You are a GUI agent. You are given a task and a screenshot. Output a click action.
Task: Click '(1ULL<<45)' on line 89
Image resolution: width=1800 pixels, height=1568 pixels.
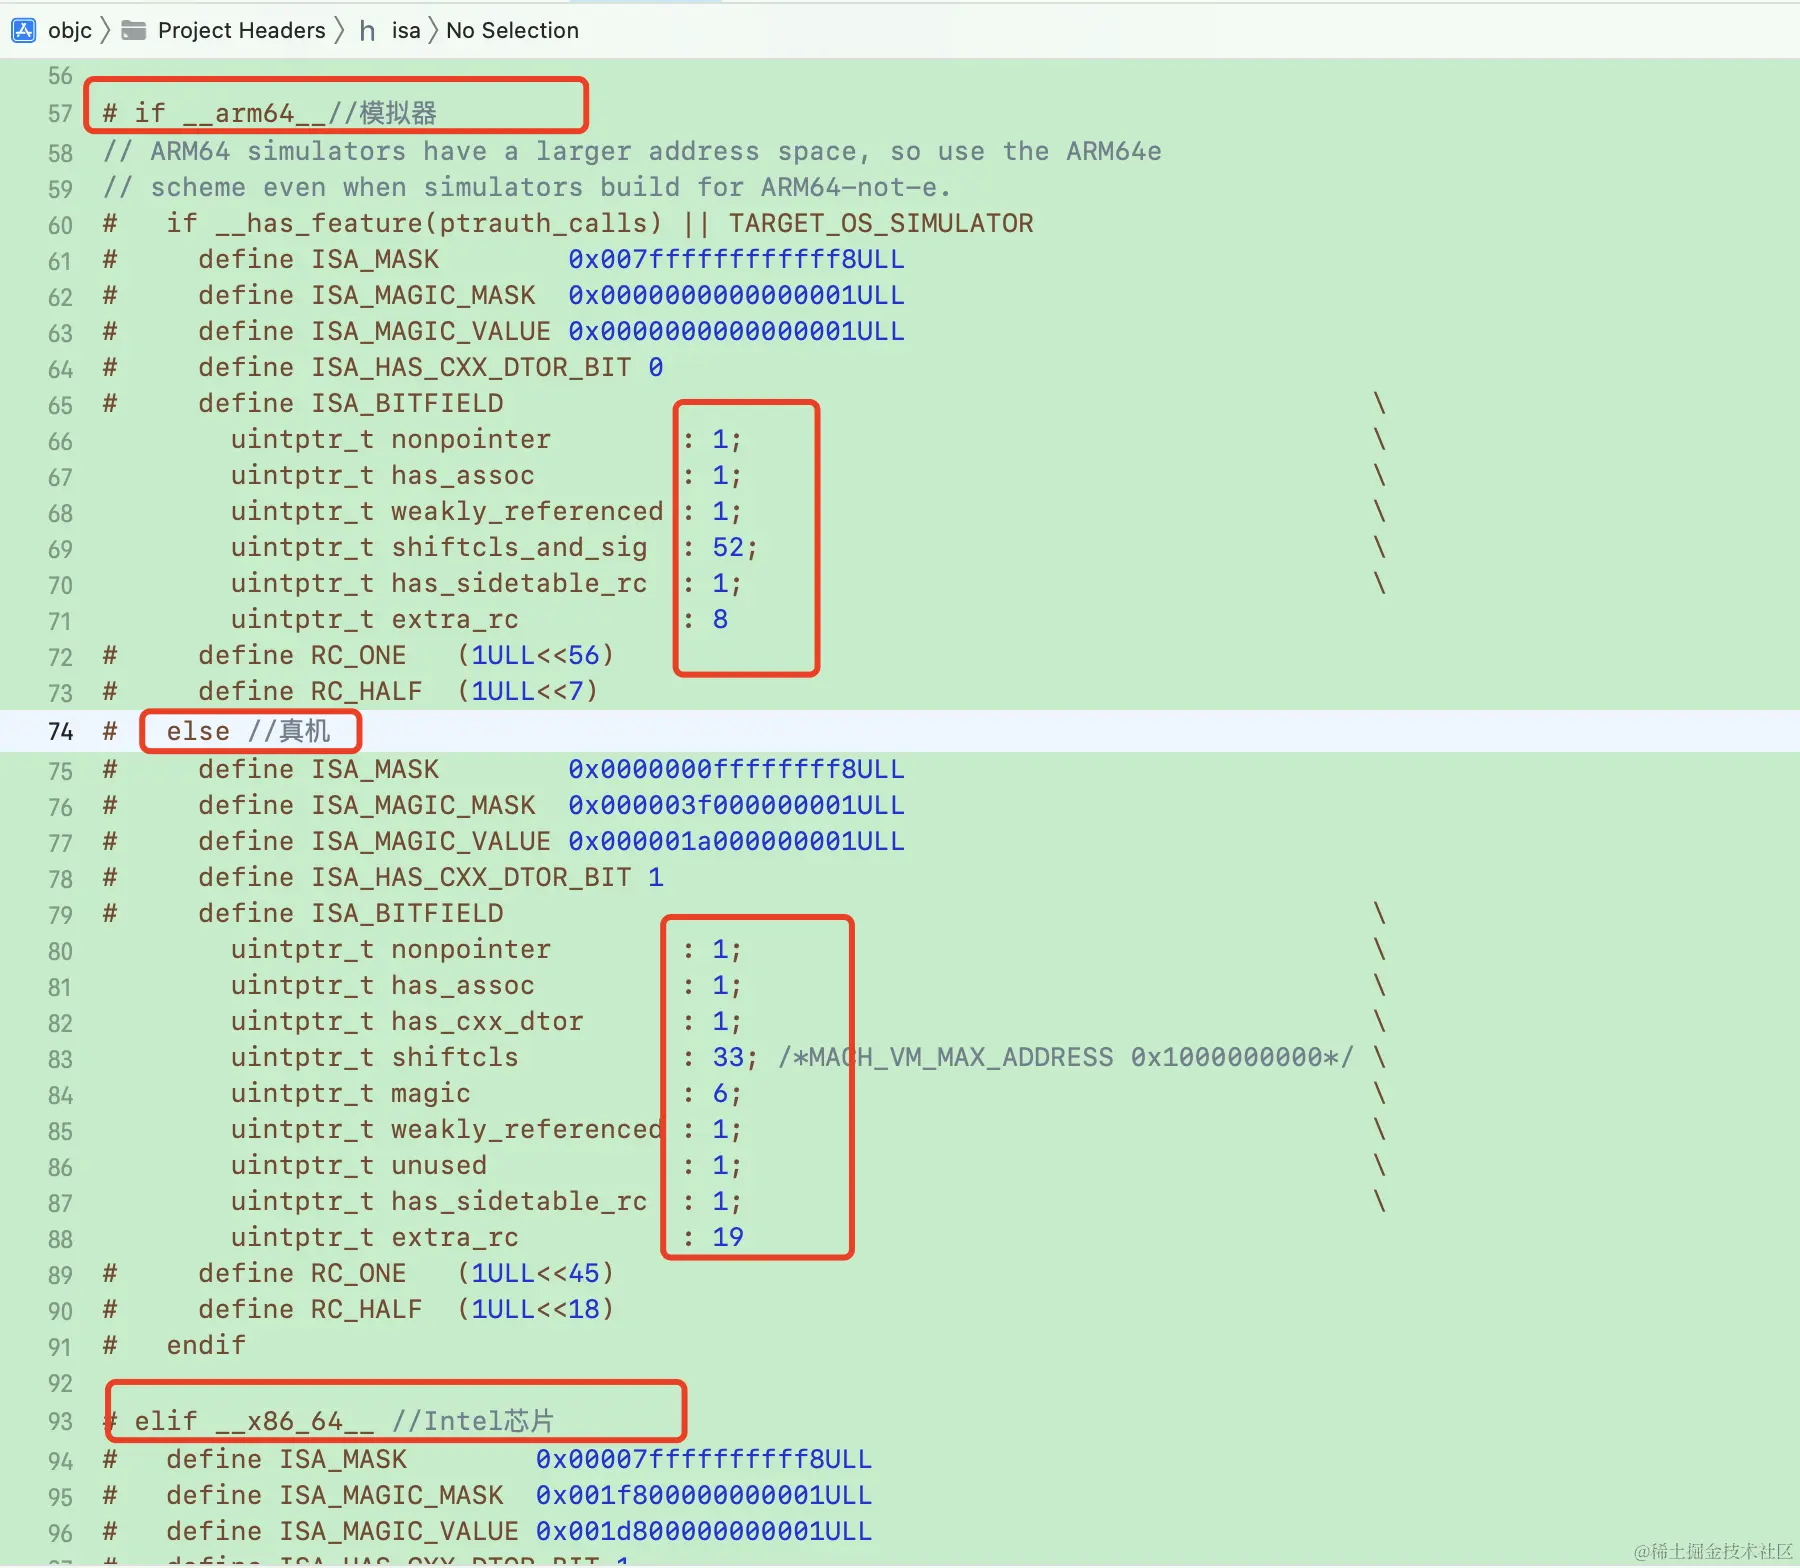[x=535, y=1273]
